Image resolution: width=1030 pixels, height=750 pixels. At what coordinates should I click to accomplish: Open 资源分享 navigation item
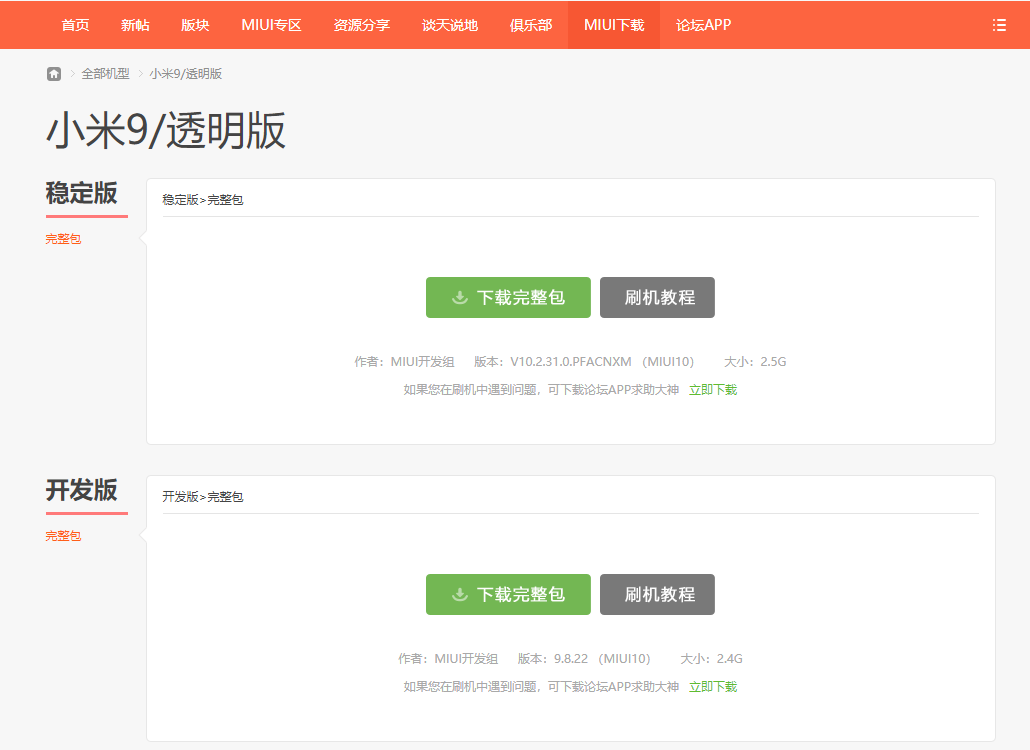362,25
